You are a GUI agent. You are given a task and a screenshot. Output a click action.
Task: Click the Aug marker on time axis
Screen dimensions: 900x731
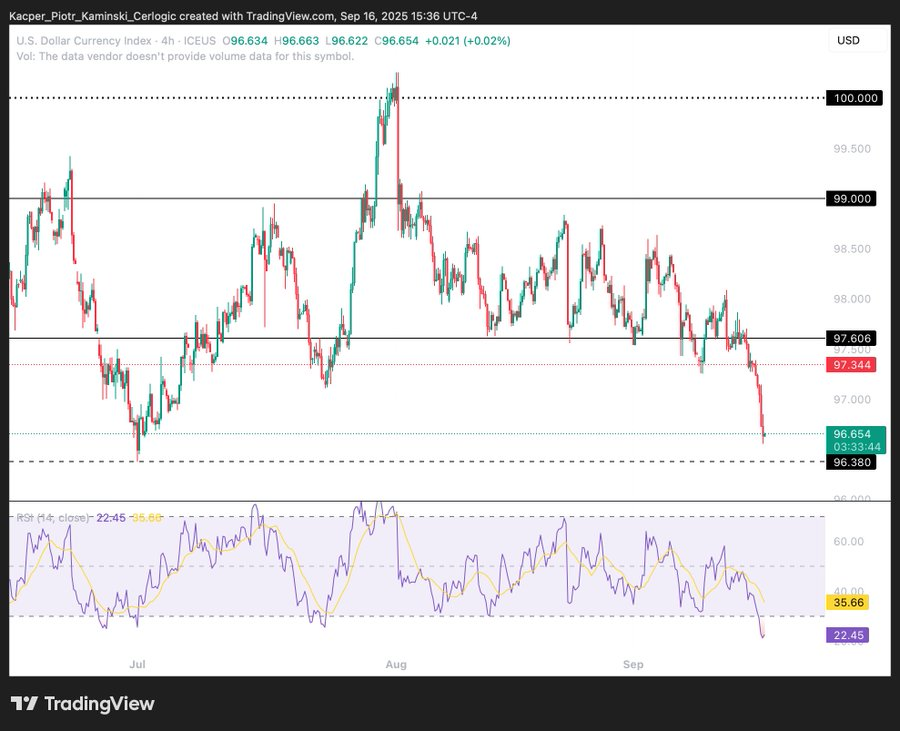(x=397, y=664)
